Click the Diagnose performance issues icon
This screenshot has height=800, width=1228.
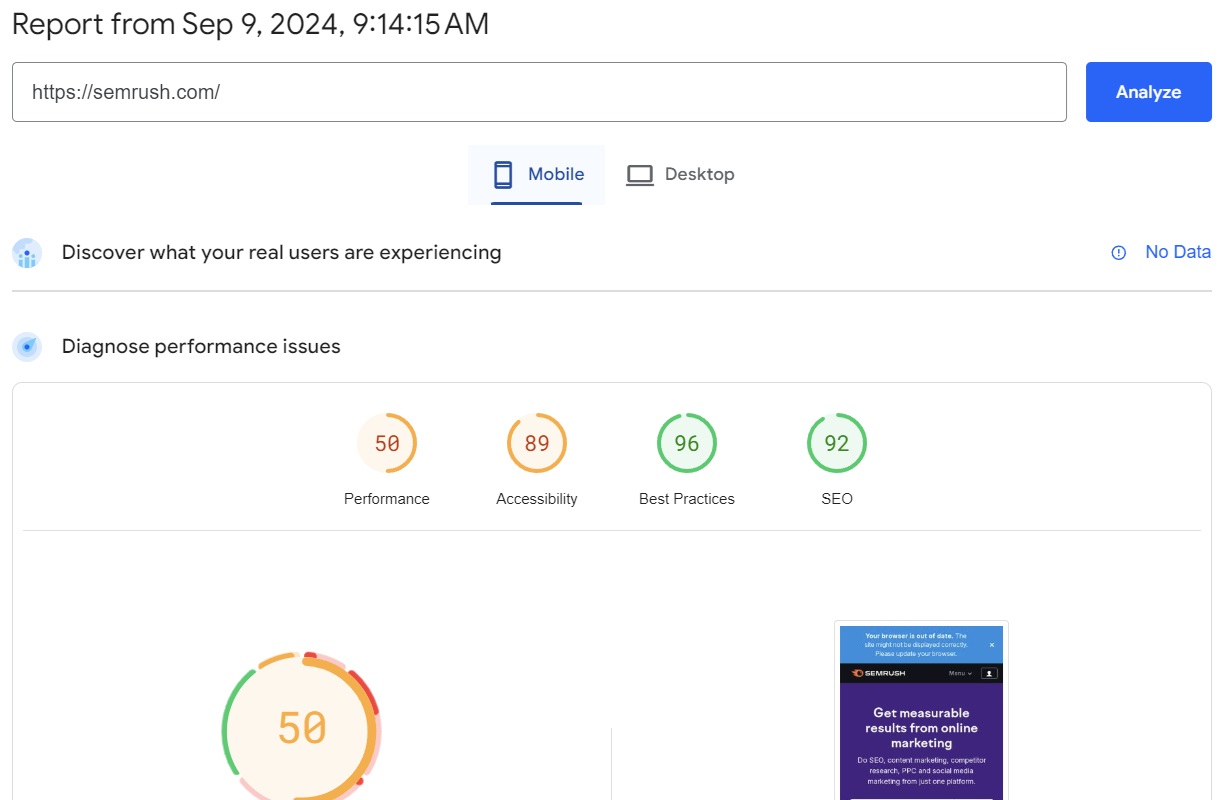[27, 346]
